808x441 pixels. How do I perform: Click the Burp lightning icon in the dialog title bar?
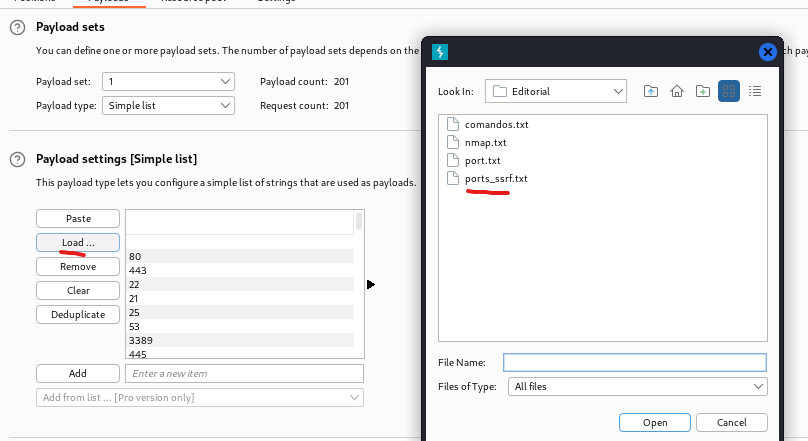[439, 52]
